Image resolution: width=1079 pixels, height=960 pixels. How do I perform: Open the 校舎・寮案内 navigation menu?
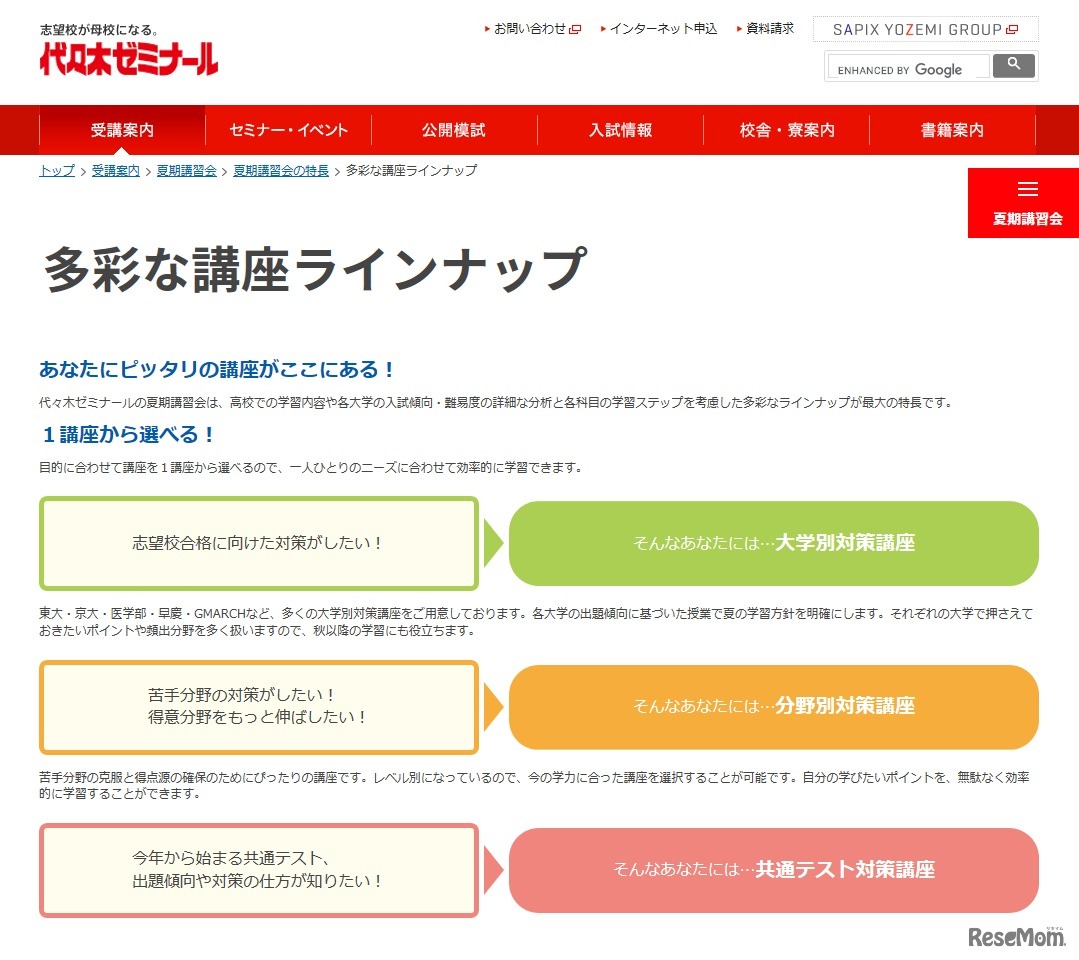pos(786,129)
